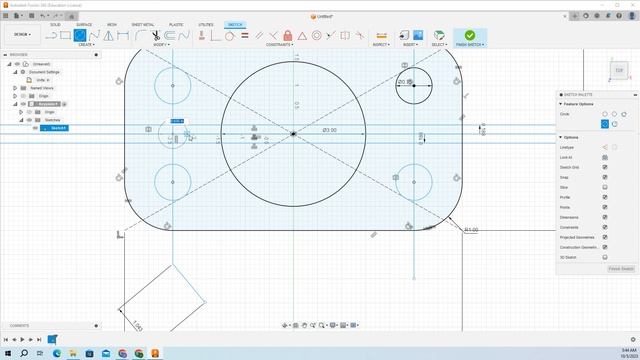The height and width of the screenshot is (360, 640).
Task: Apply the Fix/Unfix lock constraint
Action: pyautogui.click(x=288, y=36)
